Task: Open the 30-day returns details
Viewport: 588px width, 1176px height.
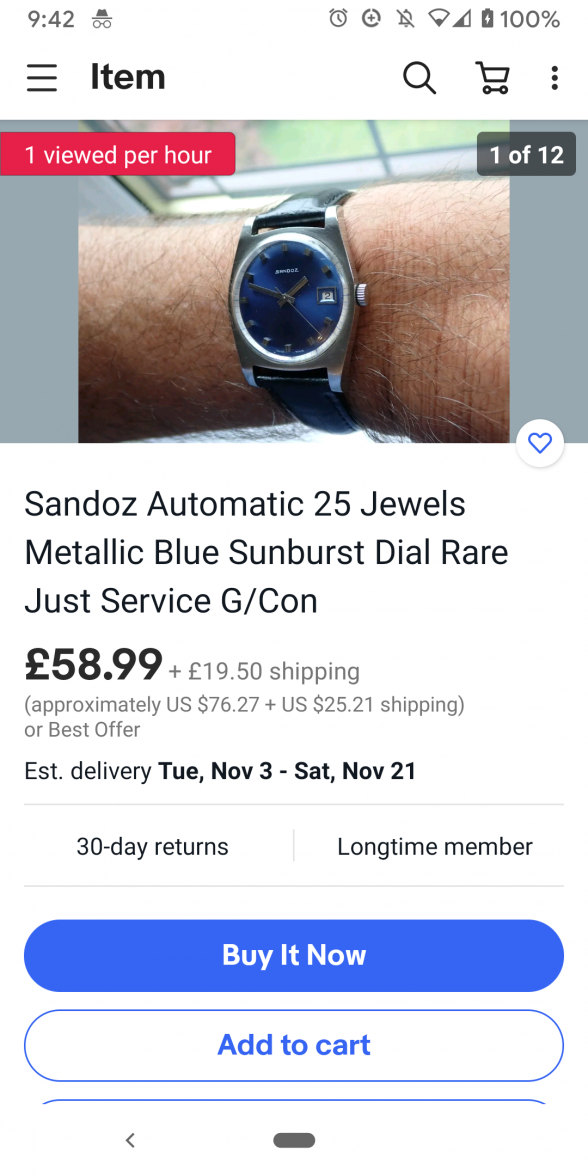Action: point(152,847)
